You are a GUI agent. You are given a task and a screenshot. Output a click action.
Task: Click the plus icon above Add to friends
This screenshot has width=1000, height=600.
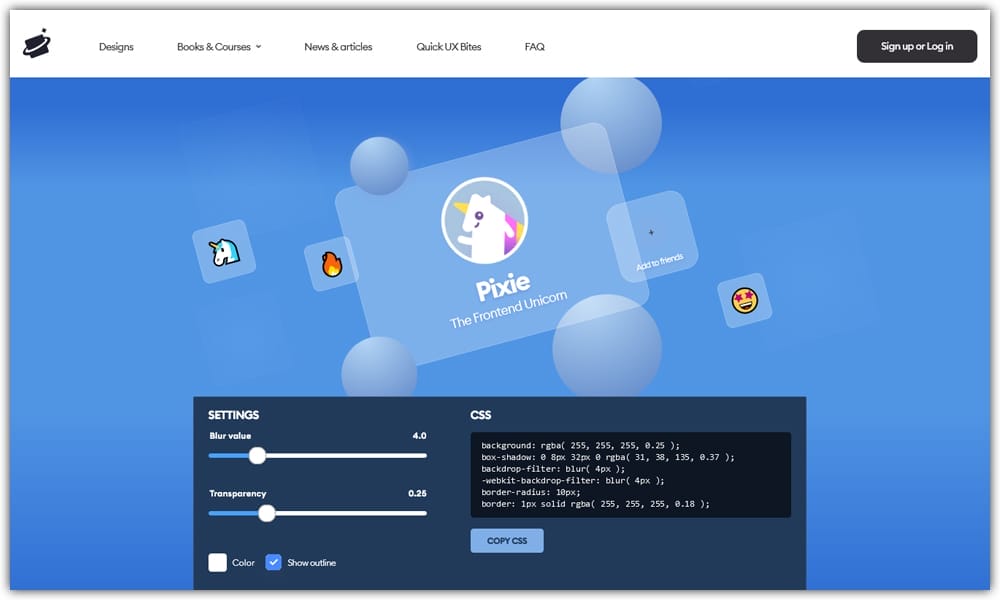[x=652, y=232]
